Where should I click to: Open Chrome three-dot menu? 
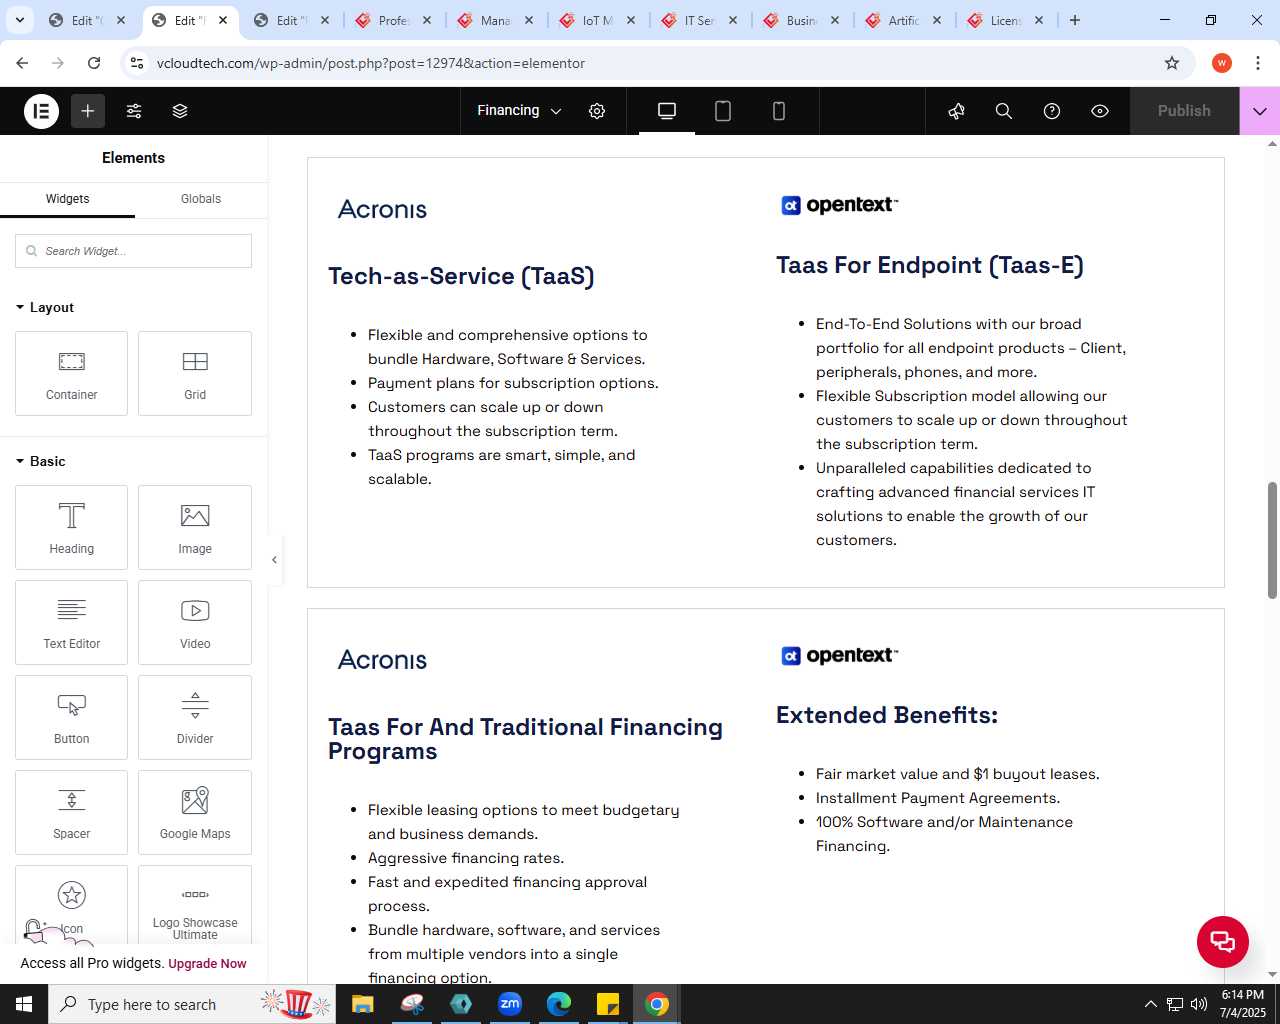pos(1258,63)
